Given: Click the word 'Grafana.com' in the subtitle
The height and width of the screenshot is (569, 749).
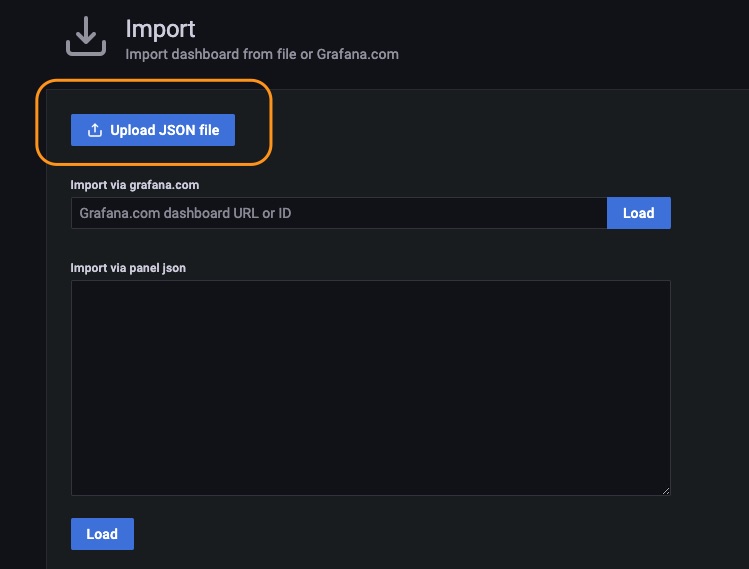Looking at the screenshot, I should click(x=357, y=54).
